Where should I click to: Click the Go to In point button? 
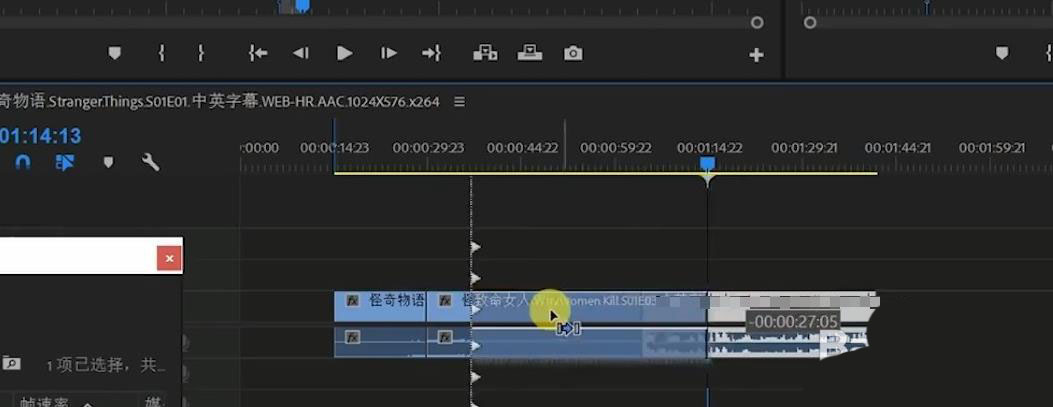point(258,54)
